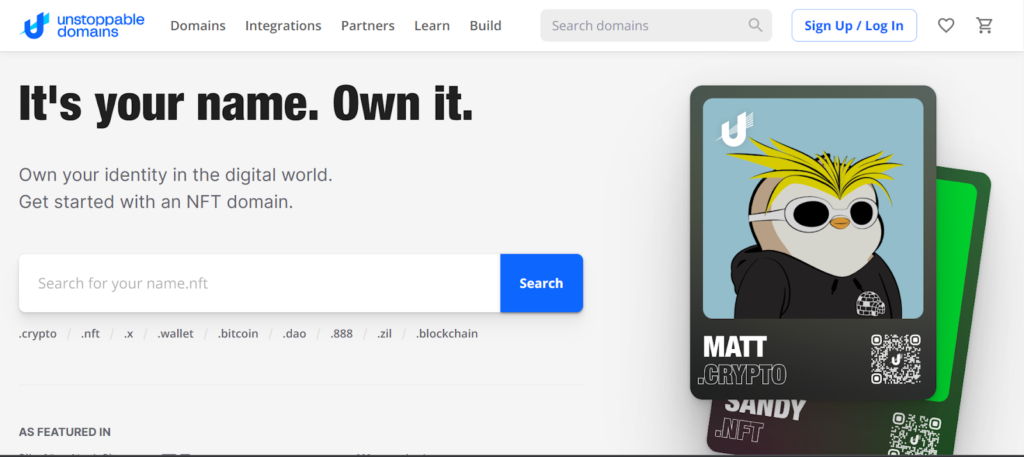1024x457 pixels.
Task: Click the 'It's your name. Own it.' heading
Action: pyautogui.click(x=246, y=103)
